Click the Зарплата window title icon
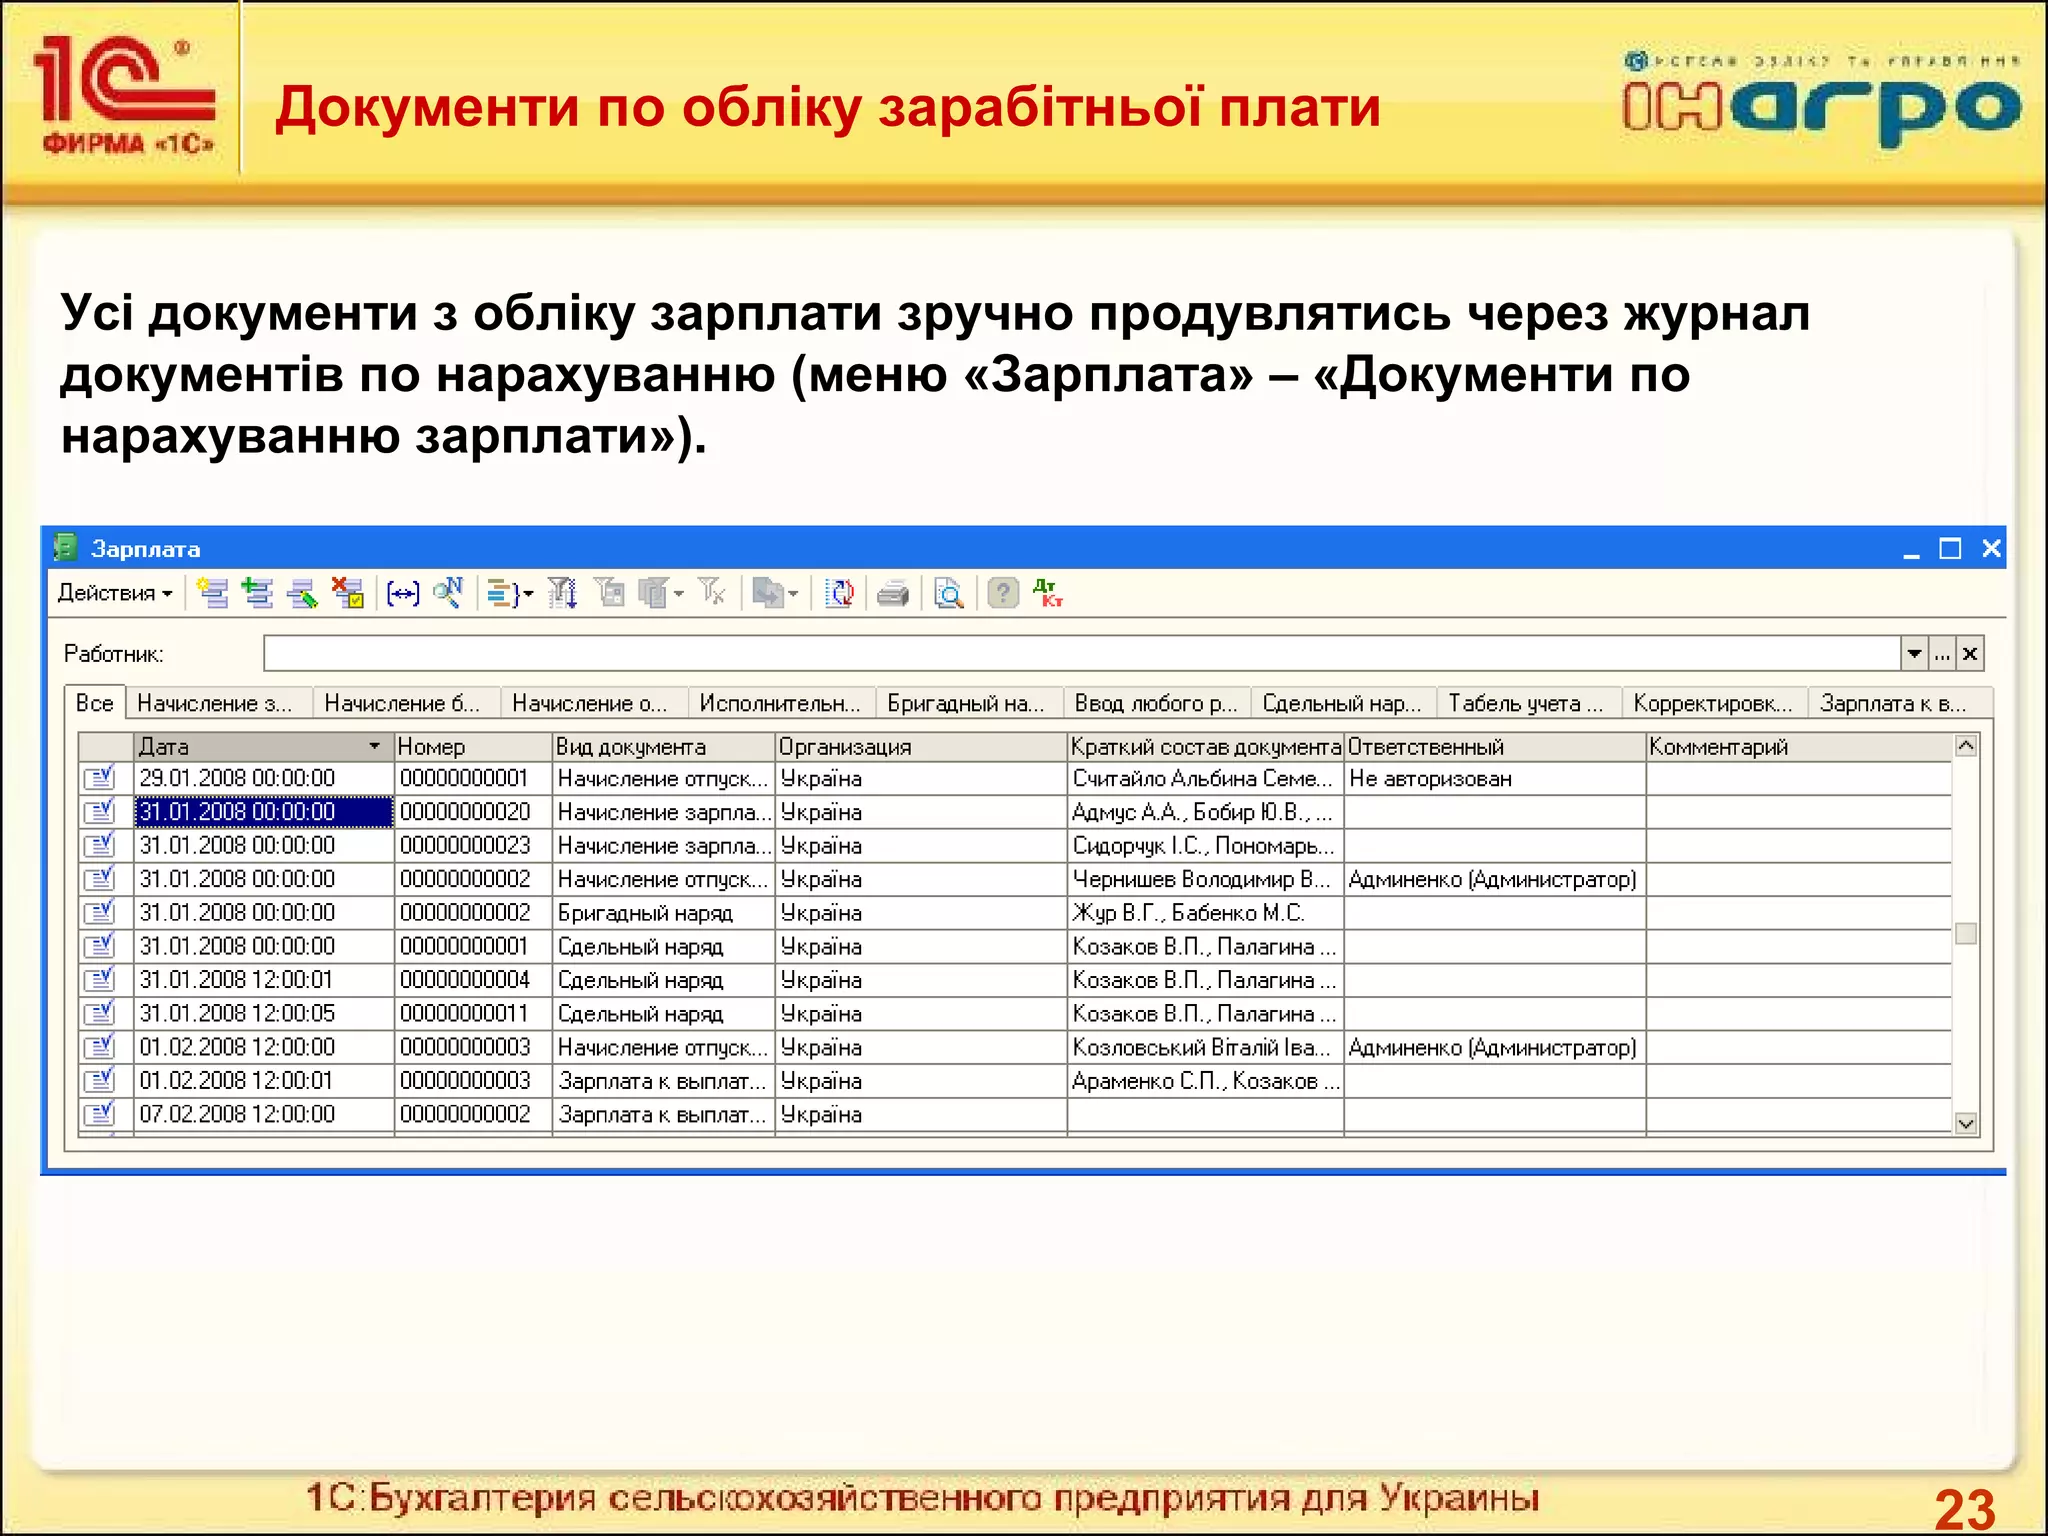 (65, 548)
